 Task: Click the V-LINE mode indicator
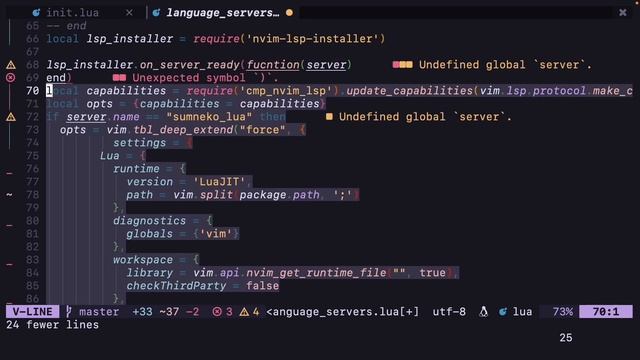(x=33, y=312)
